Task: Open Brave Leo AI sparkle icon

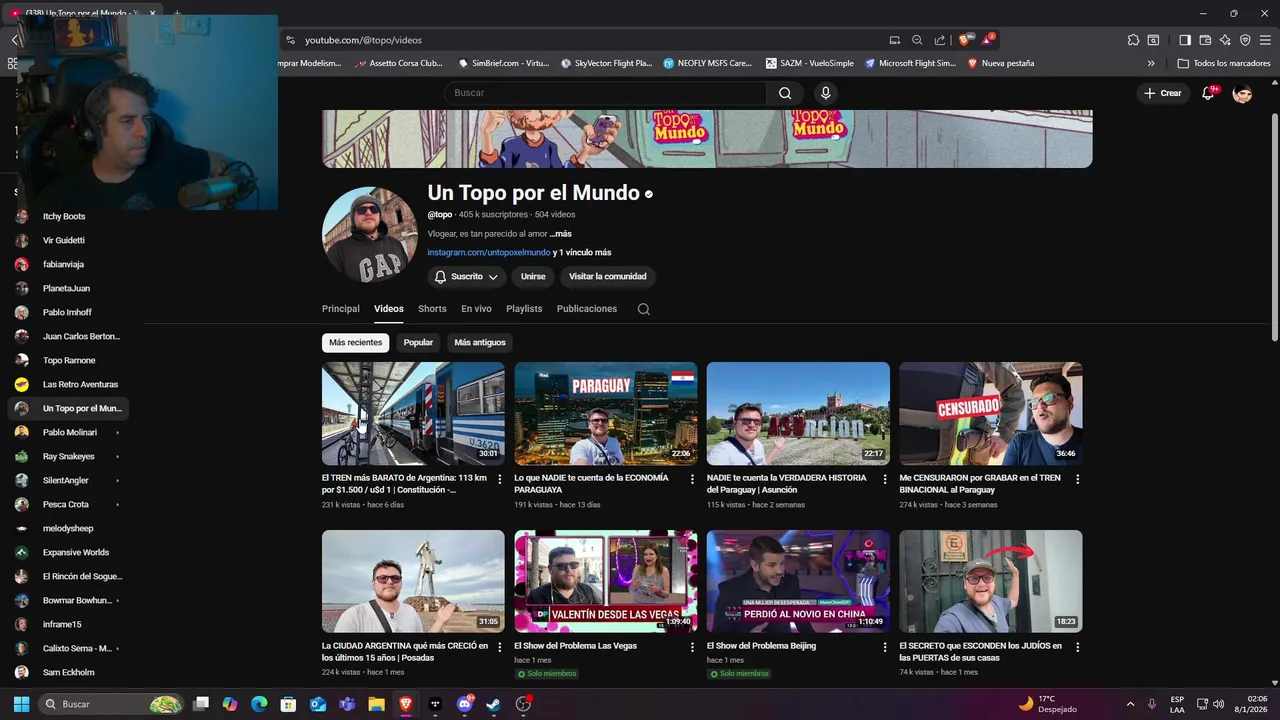Action: (x=1225, y=40)
